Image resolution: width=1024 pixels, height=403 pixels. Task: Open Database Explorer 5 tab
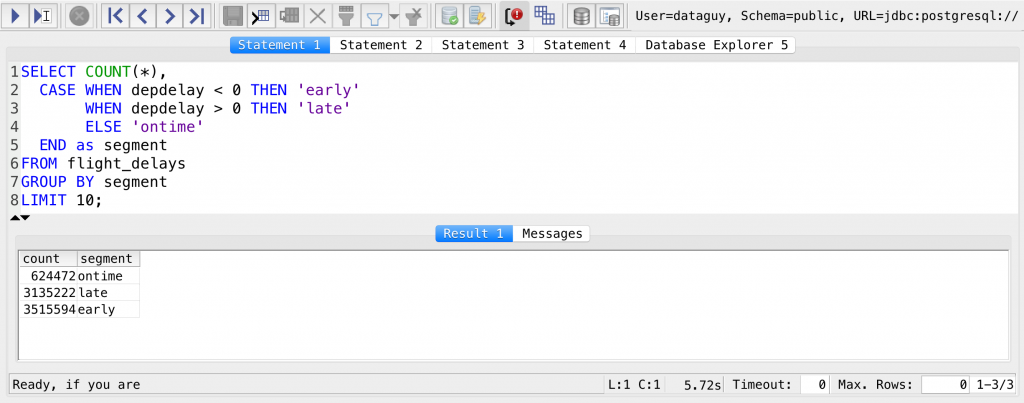pos(716,45)
